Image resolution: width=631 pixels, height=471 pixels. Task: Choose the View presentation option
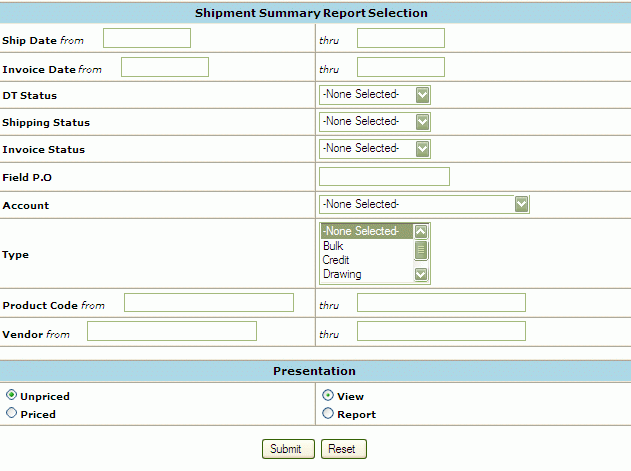point(328,395)
